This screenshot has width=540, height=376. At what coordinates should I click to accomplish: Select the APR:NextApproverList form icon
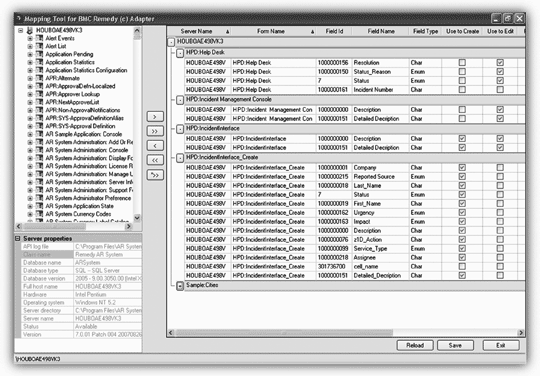[40, 102]
